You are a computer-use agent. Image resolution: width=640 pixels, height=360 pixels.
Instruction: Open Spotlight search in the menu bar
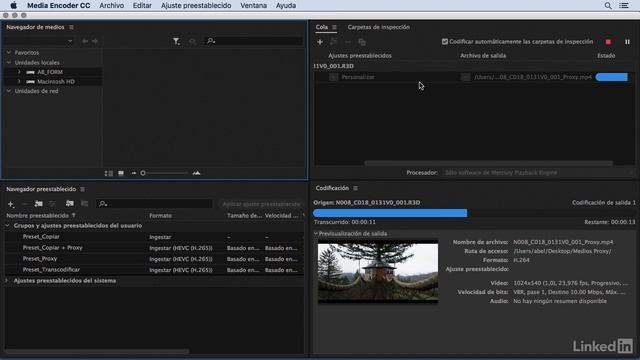(x=608, y=6)
